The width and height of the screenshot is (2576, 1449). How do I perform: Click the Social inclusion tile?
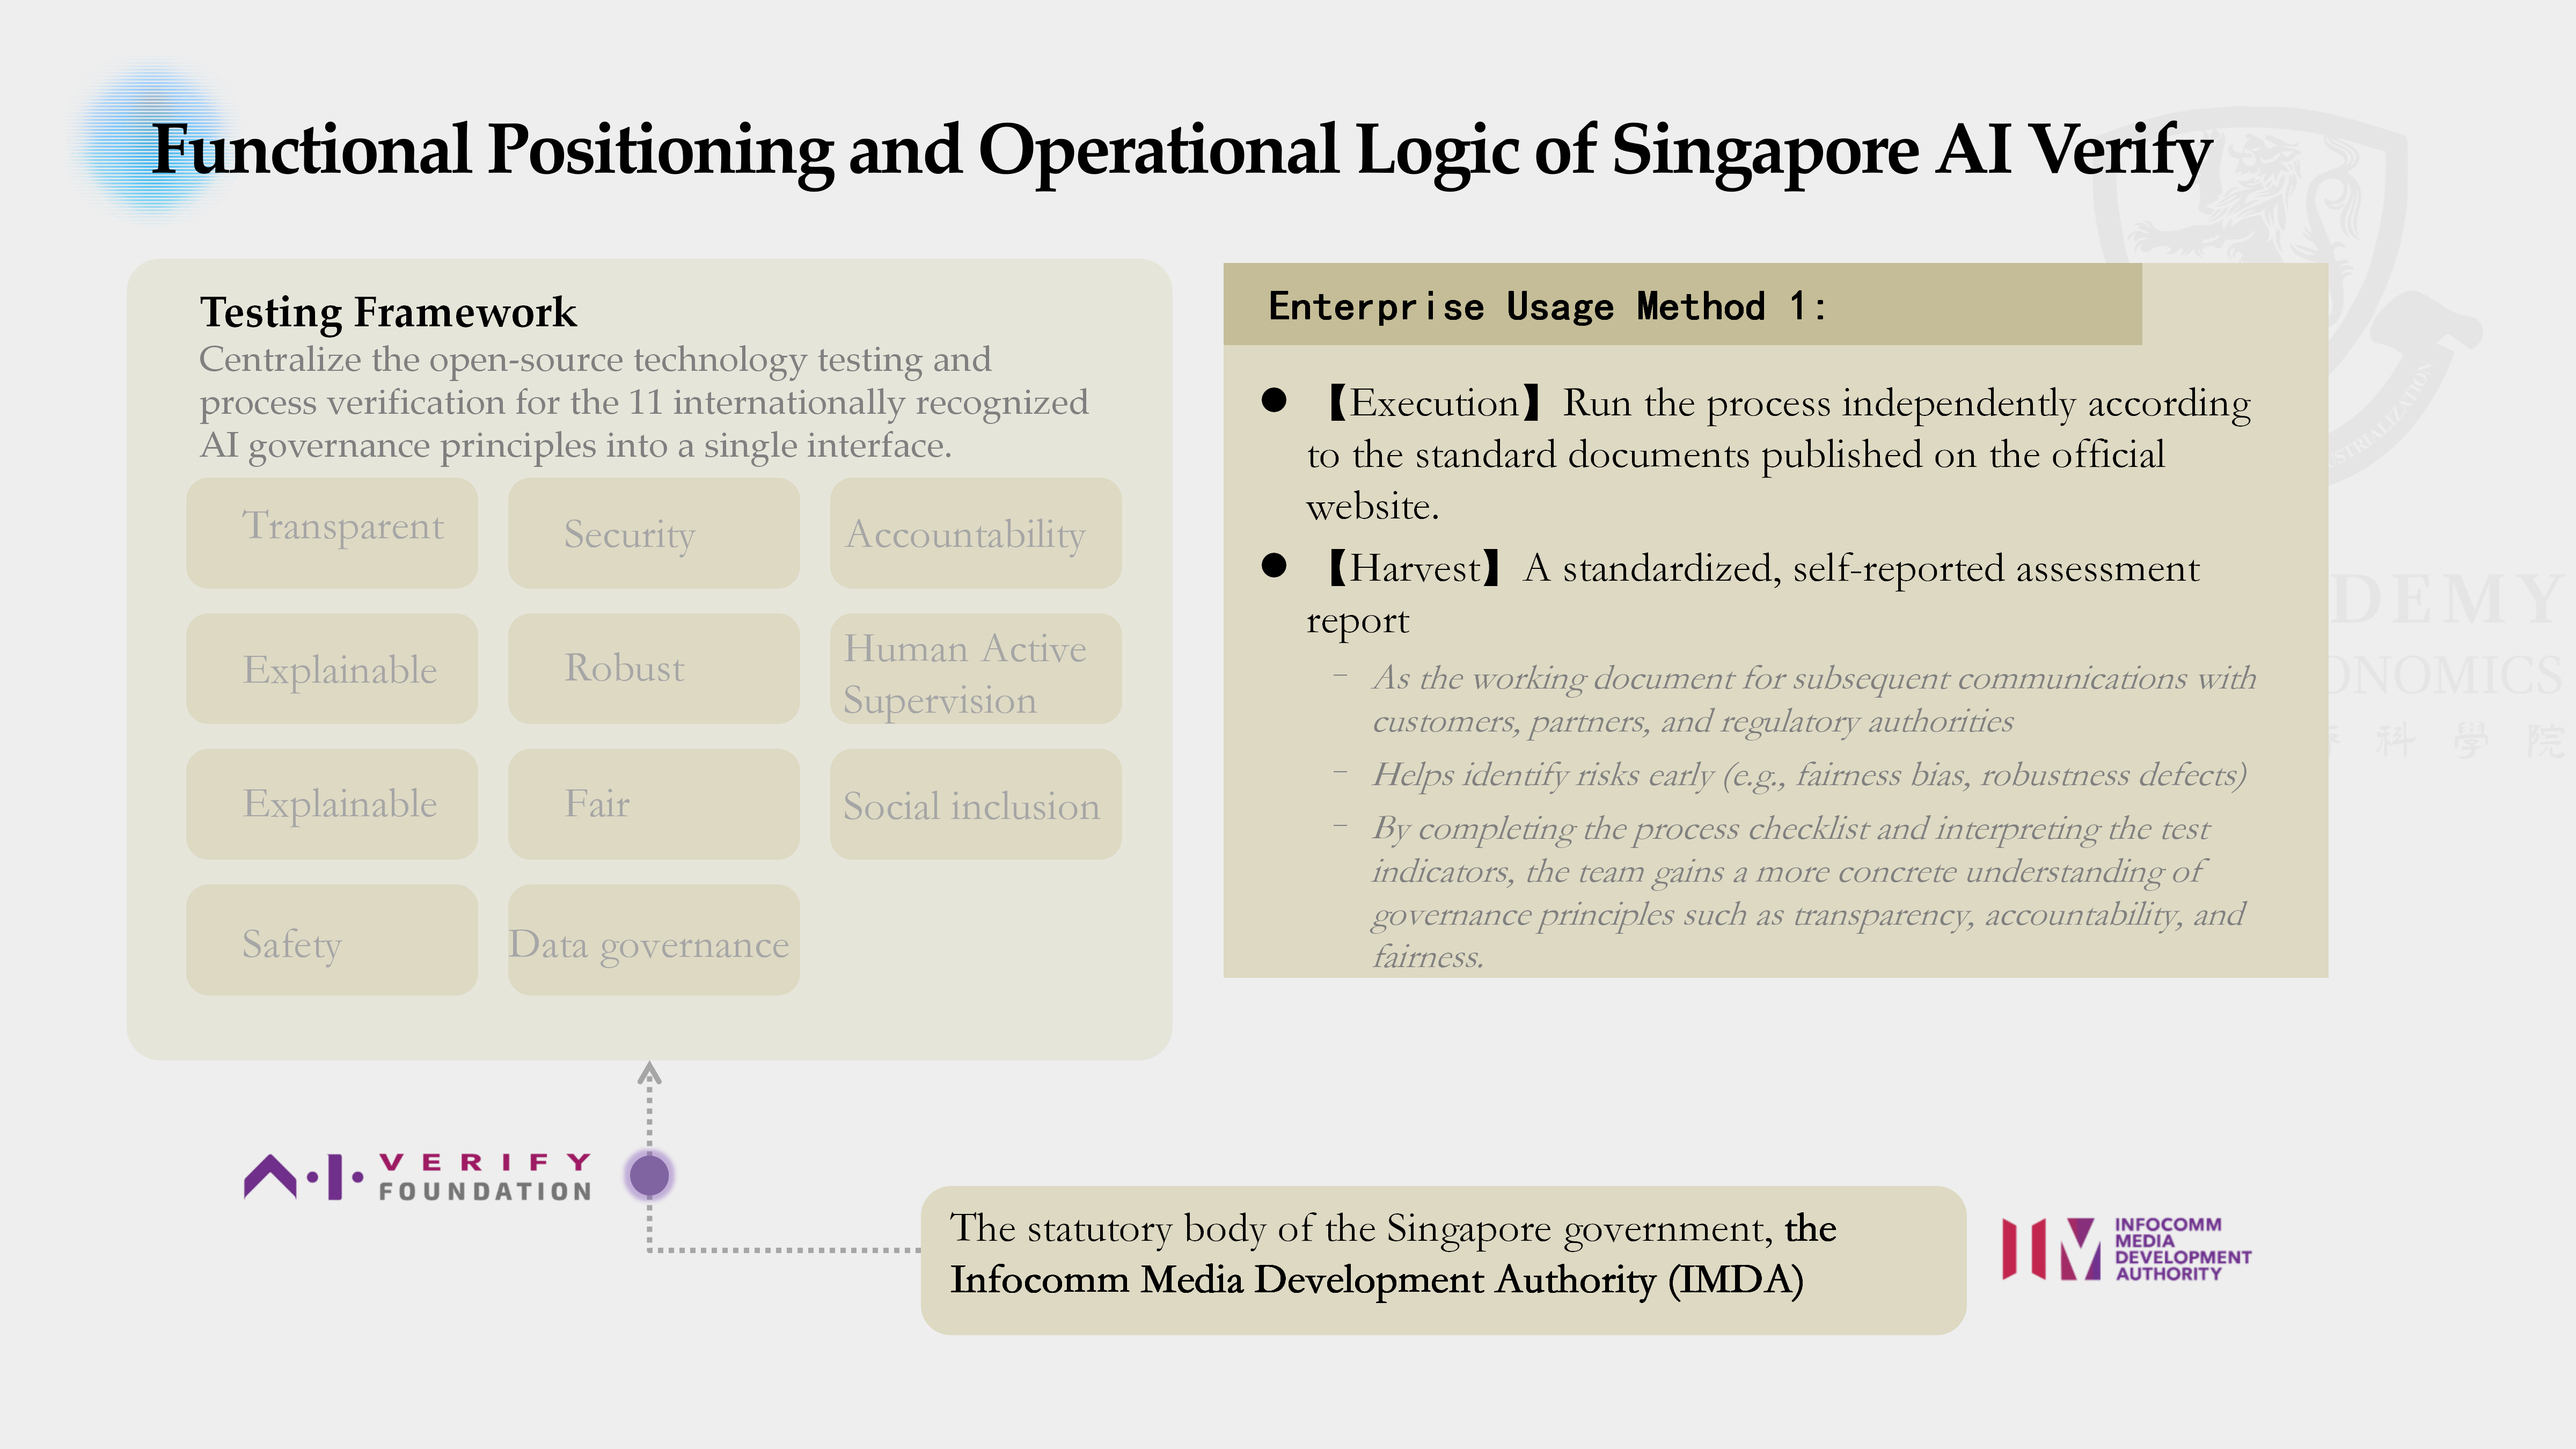pyautogui.click(x=975, y=803)
